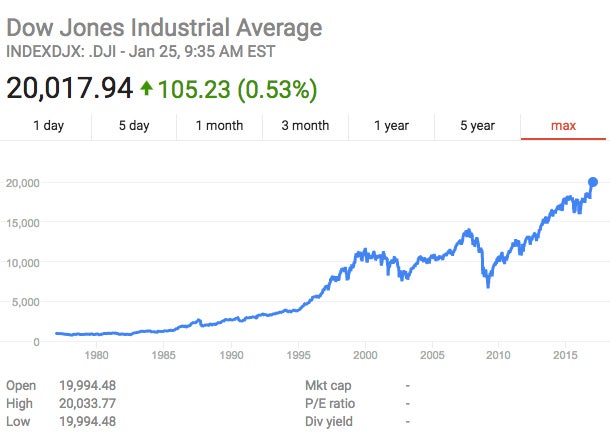Click the Div yield label
This screenshot has width=610, height=444.
tap(328, 421)
